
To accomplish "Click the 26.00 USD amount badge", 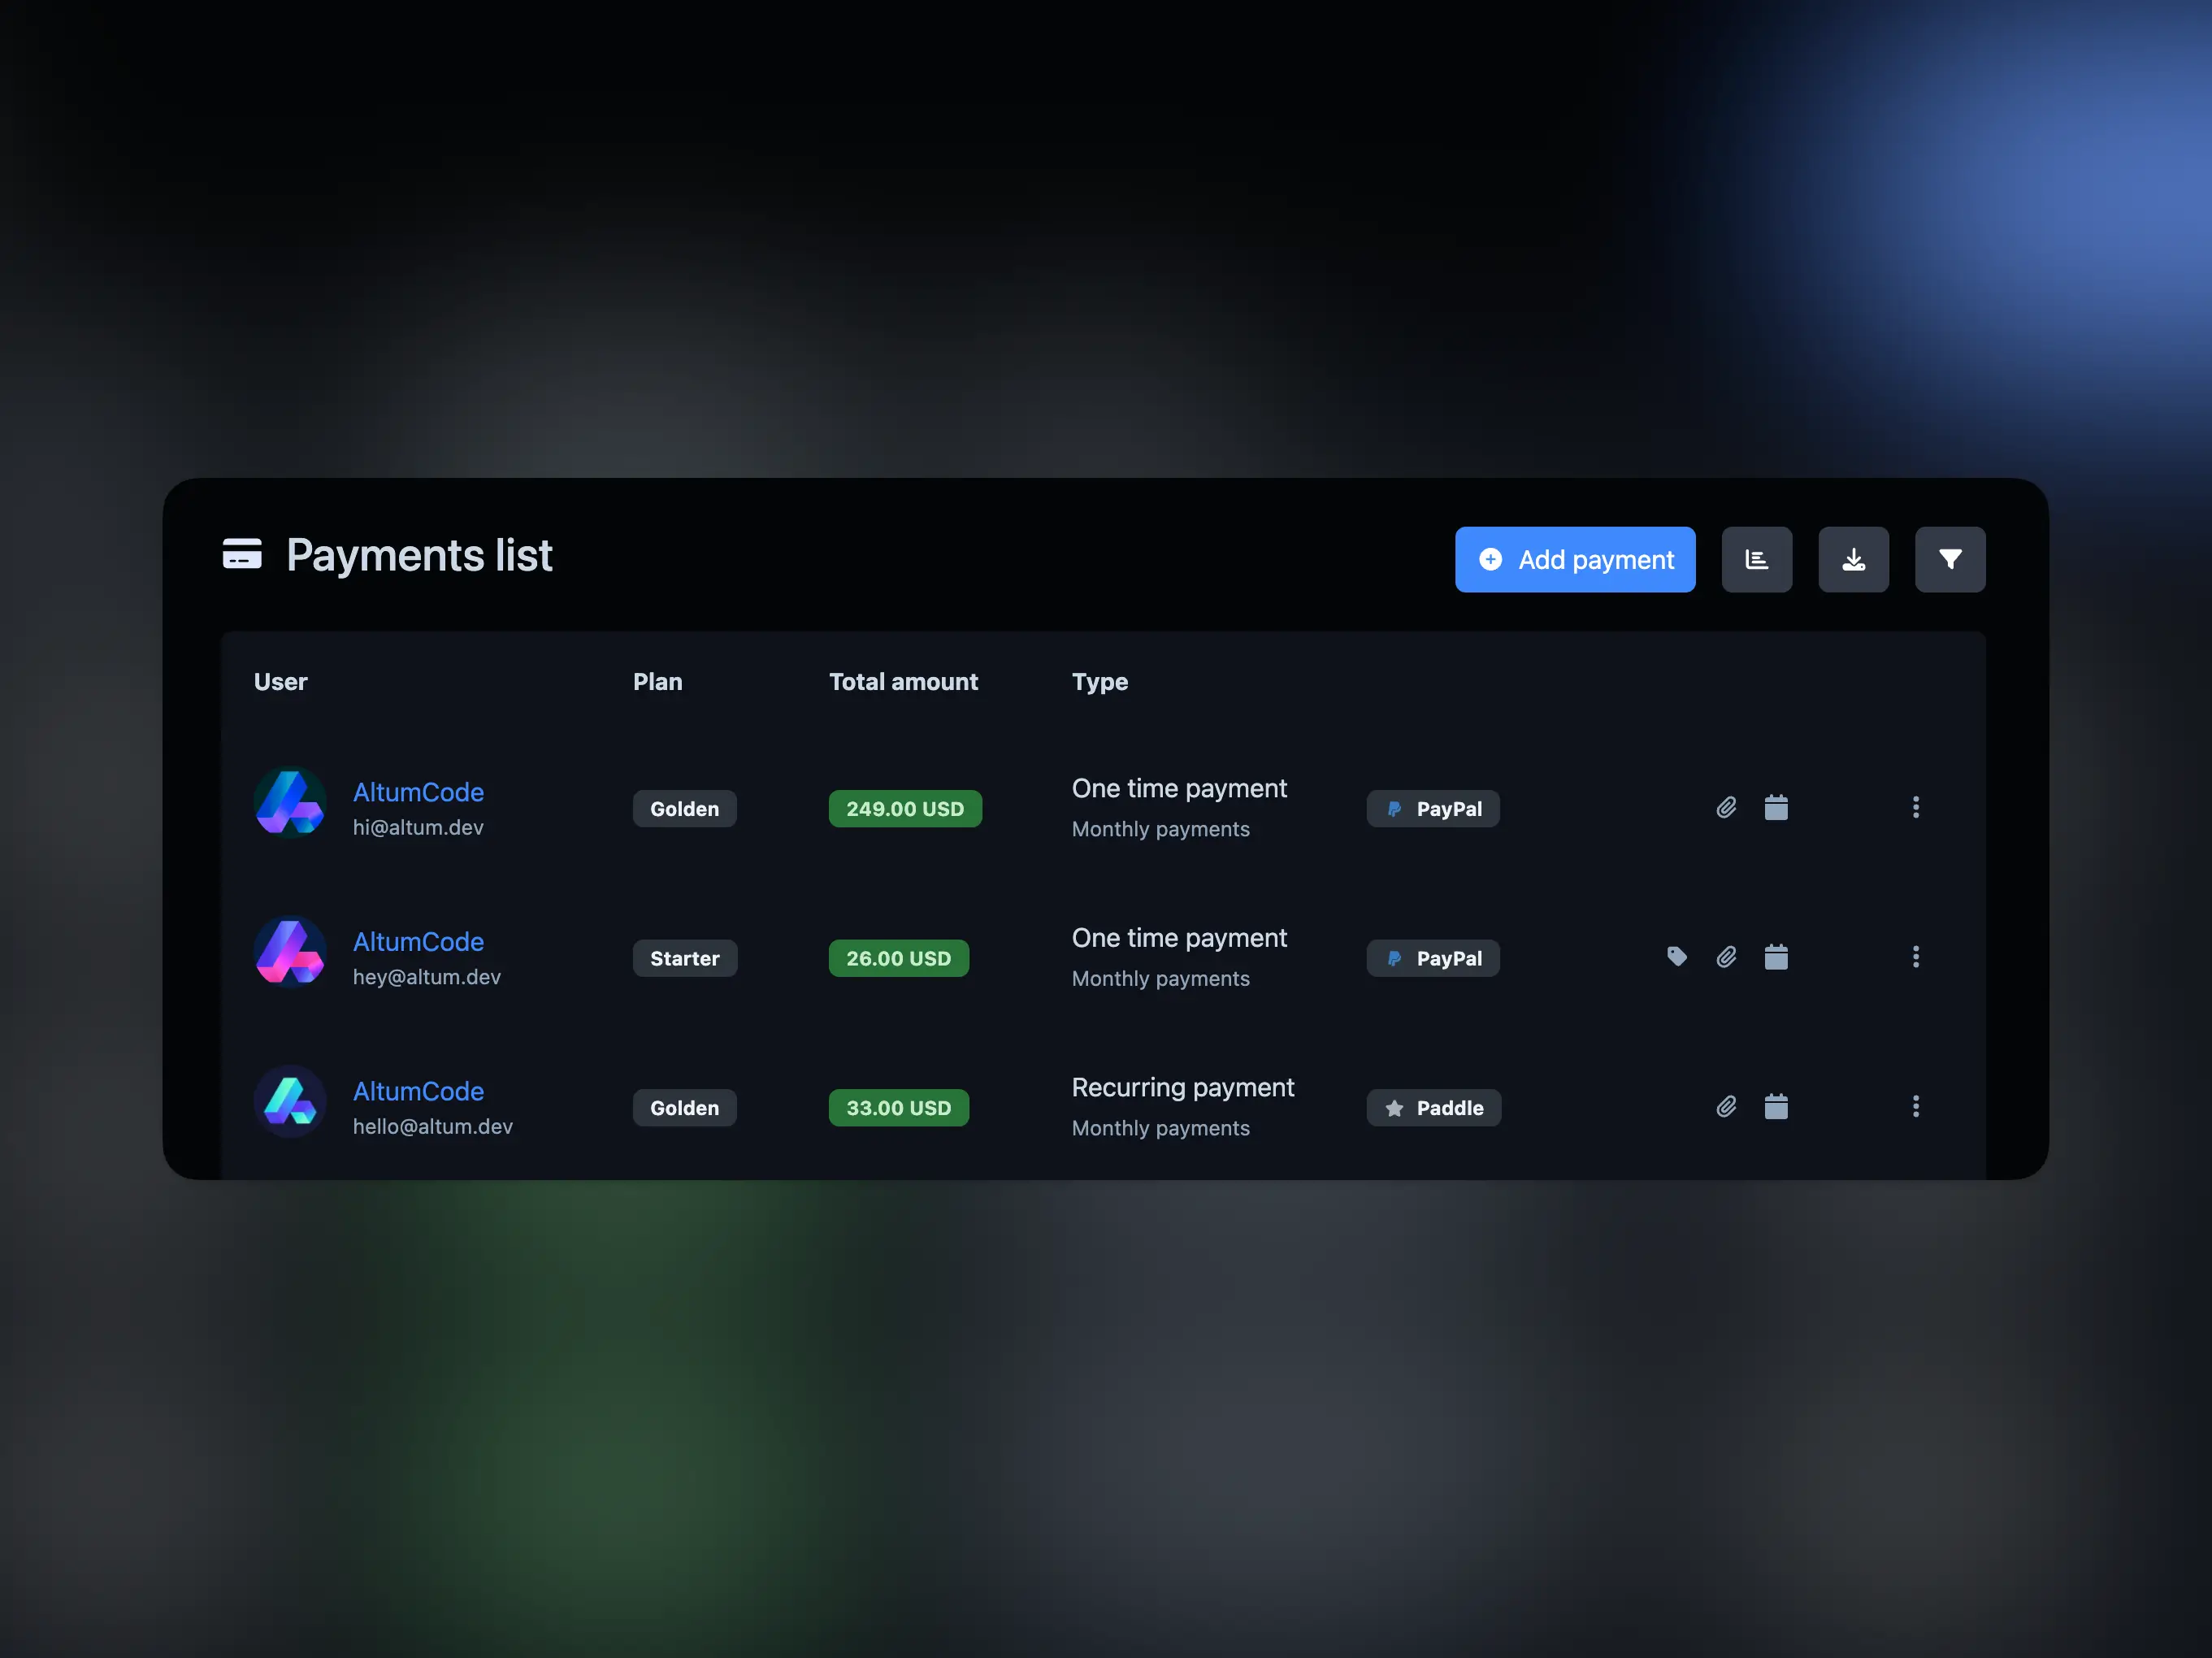I will point(898,957).
